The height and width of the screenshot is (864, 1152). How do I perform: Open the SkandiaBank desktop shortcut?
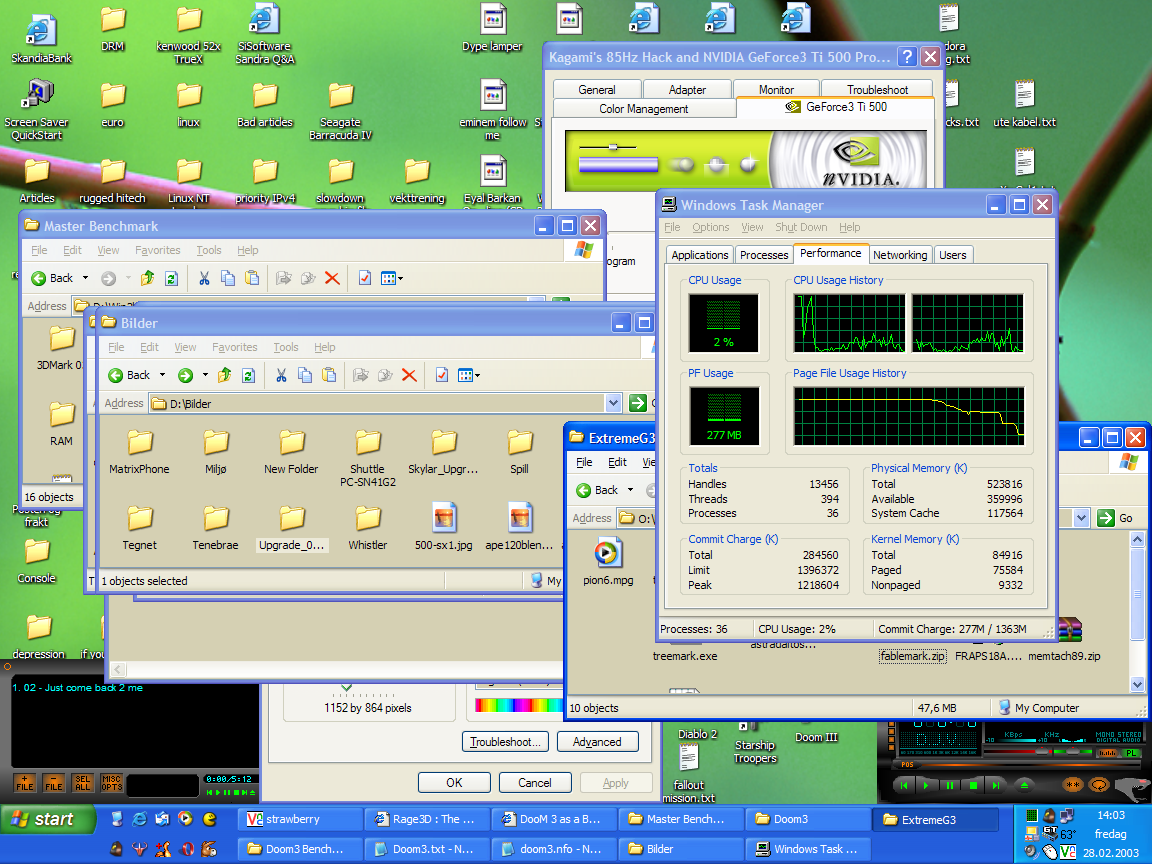tap(41, 37)
